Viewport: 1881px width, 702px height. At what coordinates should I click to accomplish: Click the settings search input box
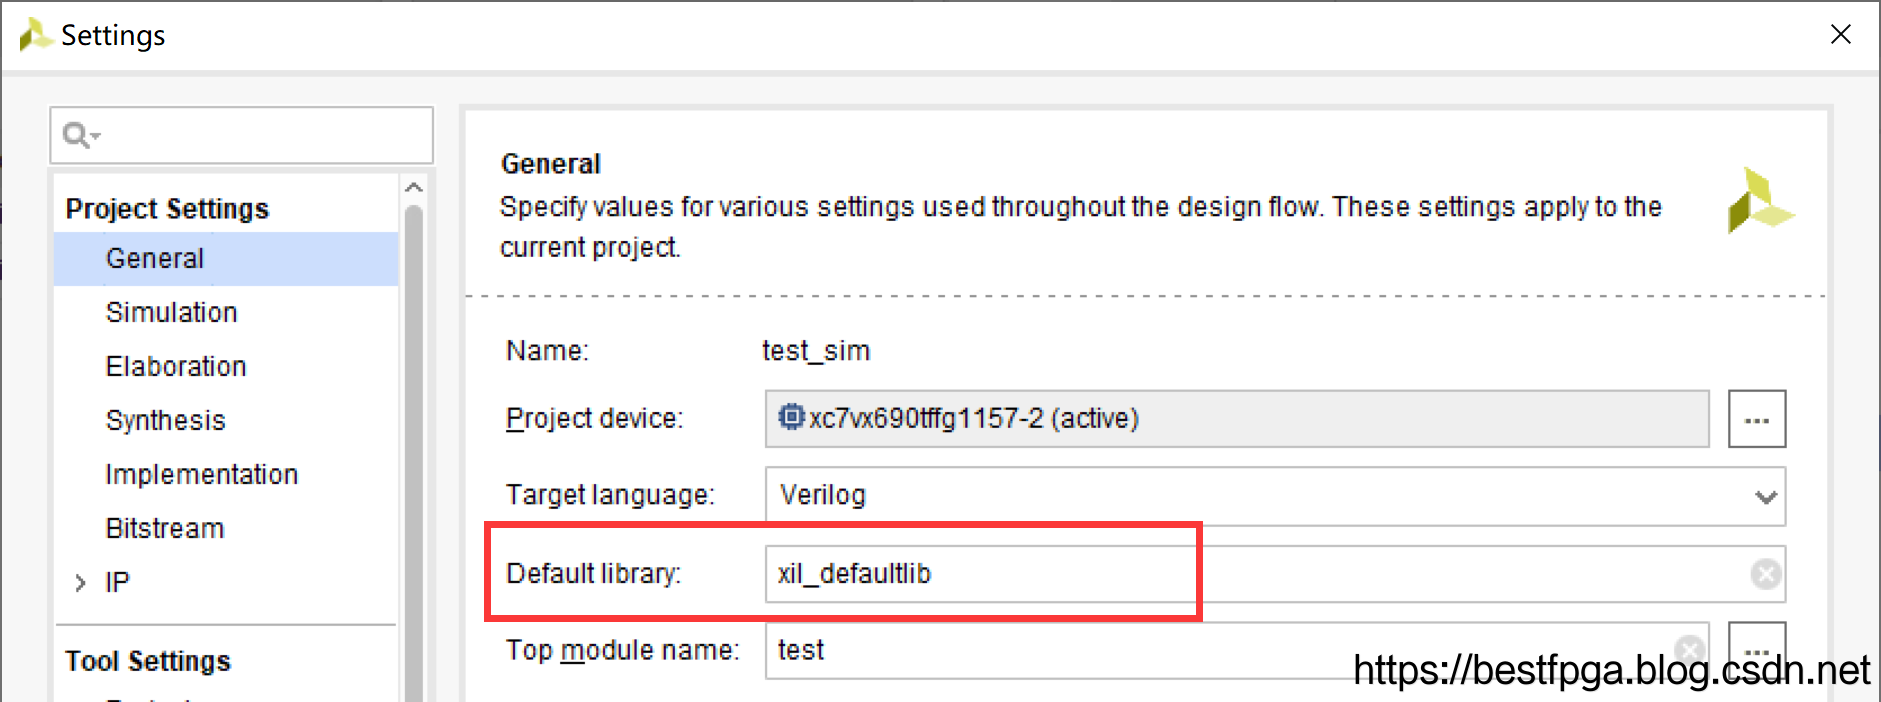pos(241,135)
